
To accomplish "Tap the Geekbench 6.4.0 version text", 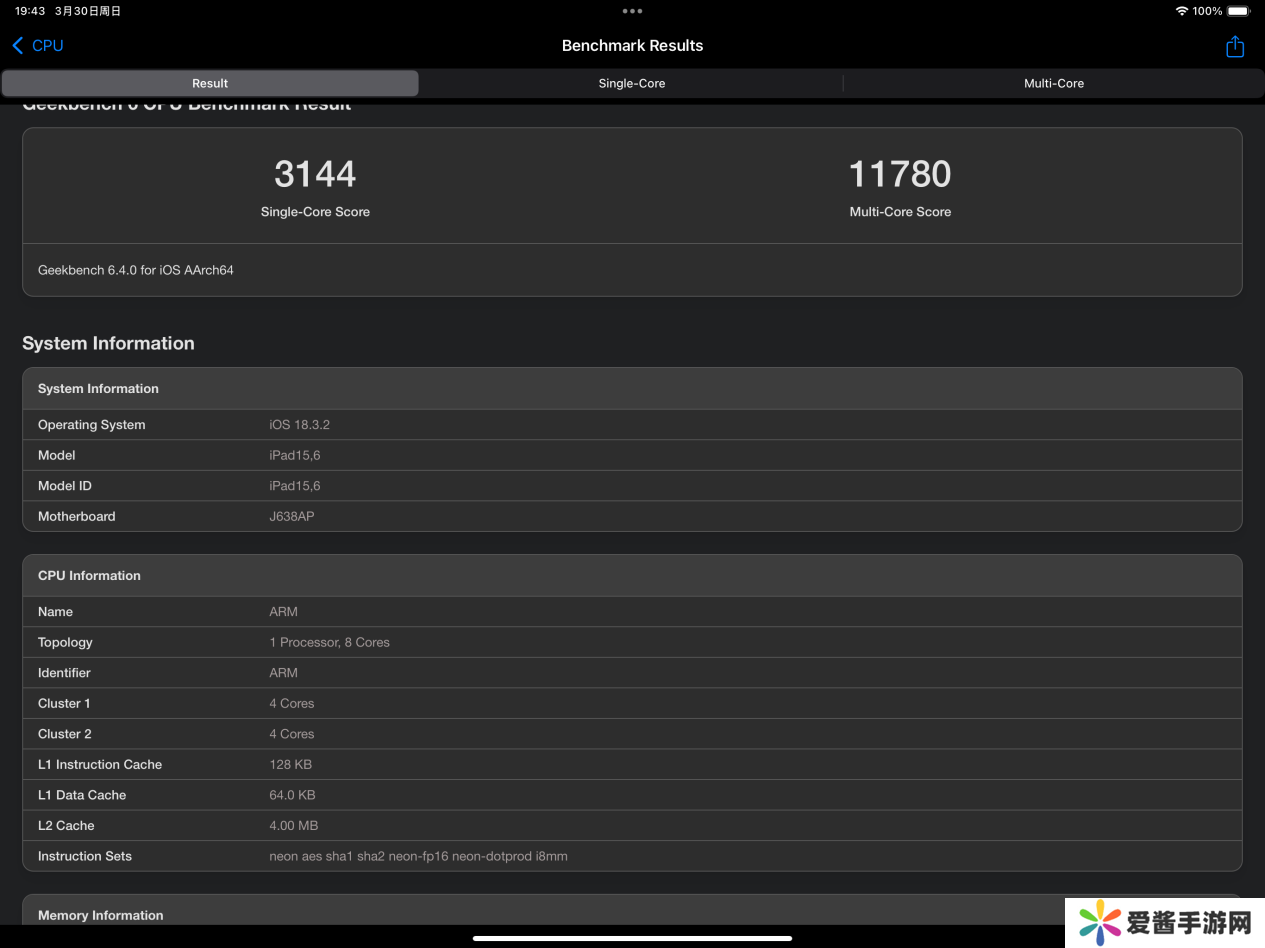I will [x=136, y=270].
